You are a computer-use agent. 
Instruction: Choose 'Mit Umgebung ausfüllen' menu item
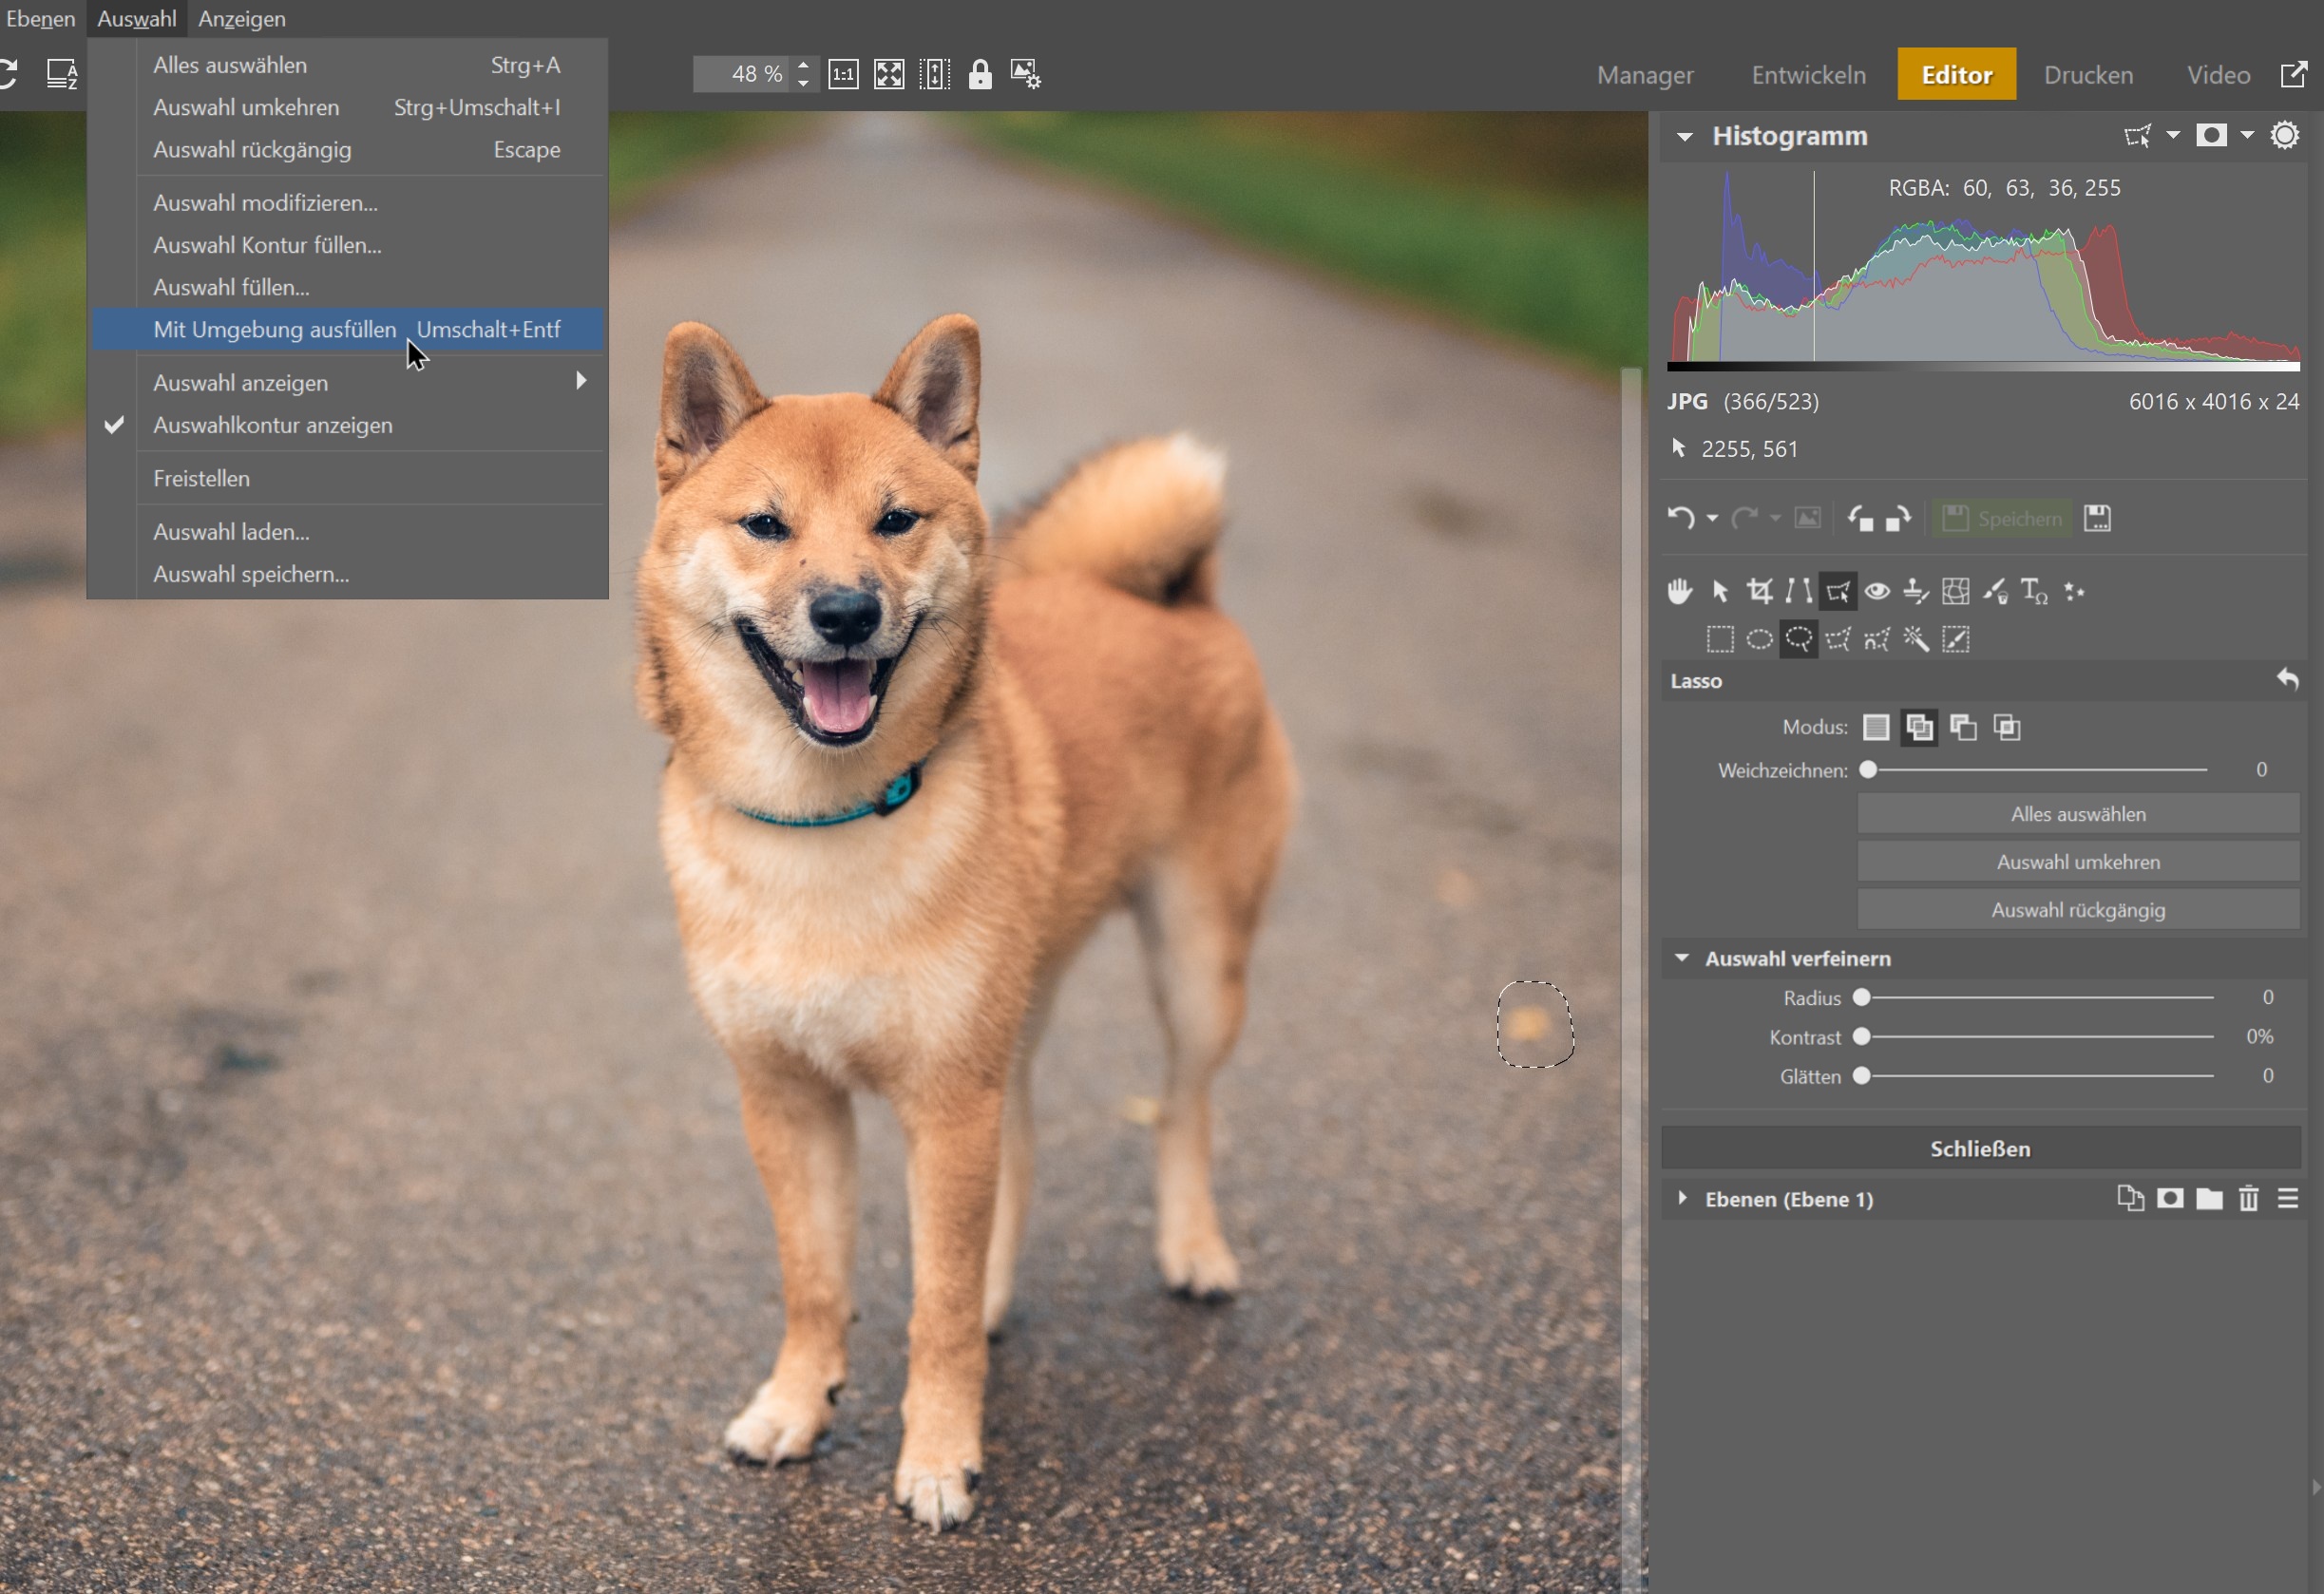click(348, 329)
